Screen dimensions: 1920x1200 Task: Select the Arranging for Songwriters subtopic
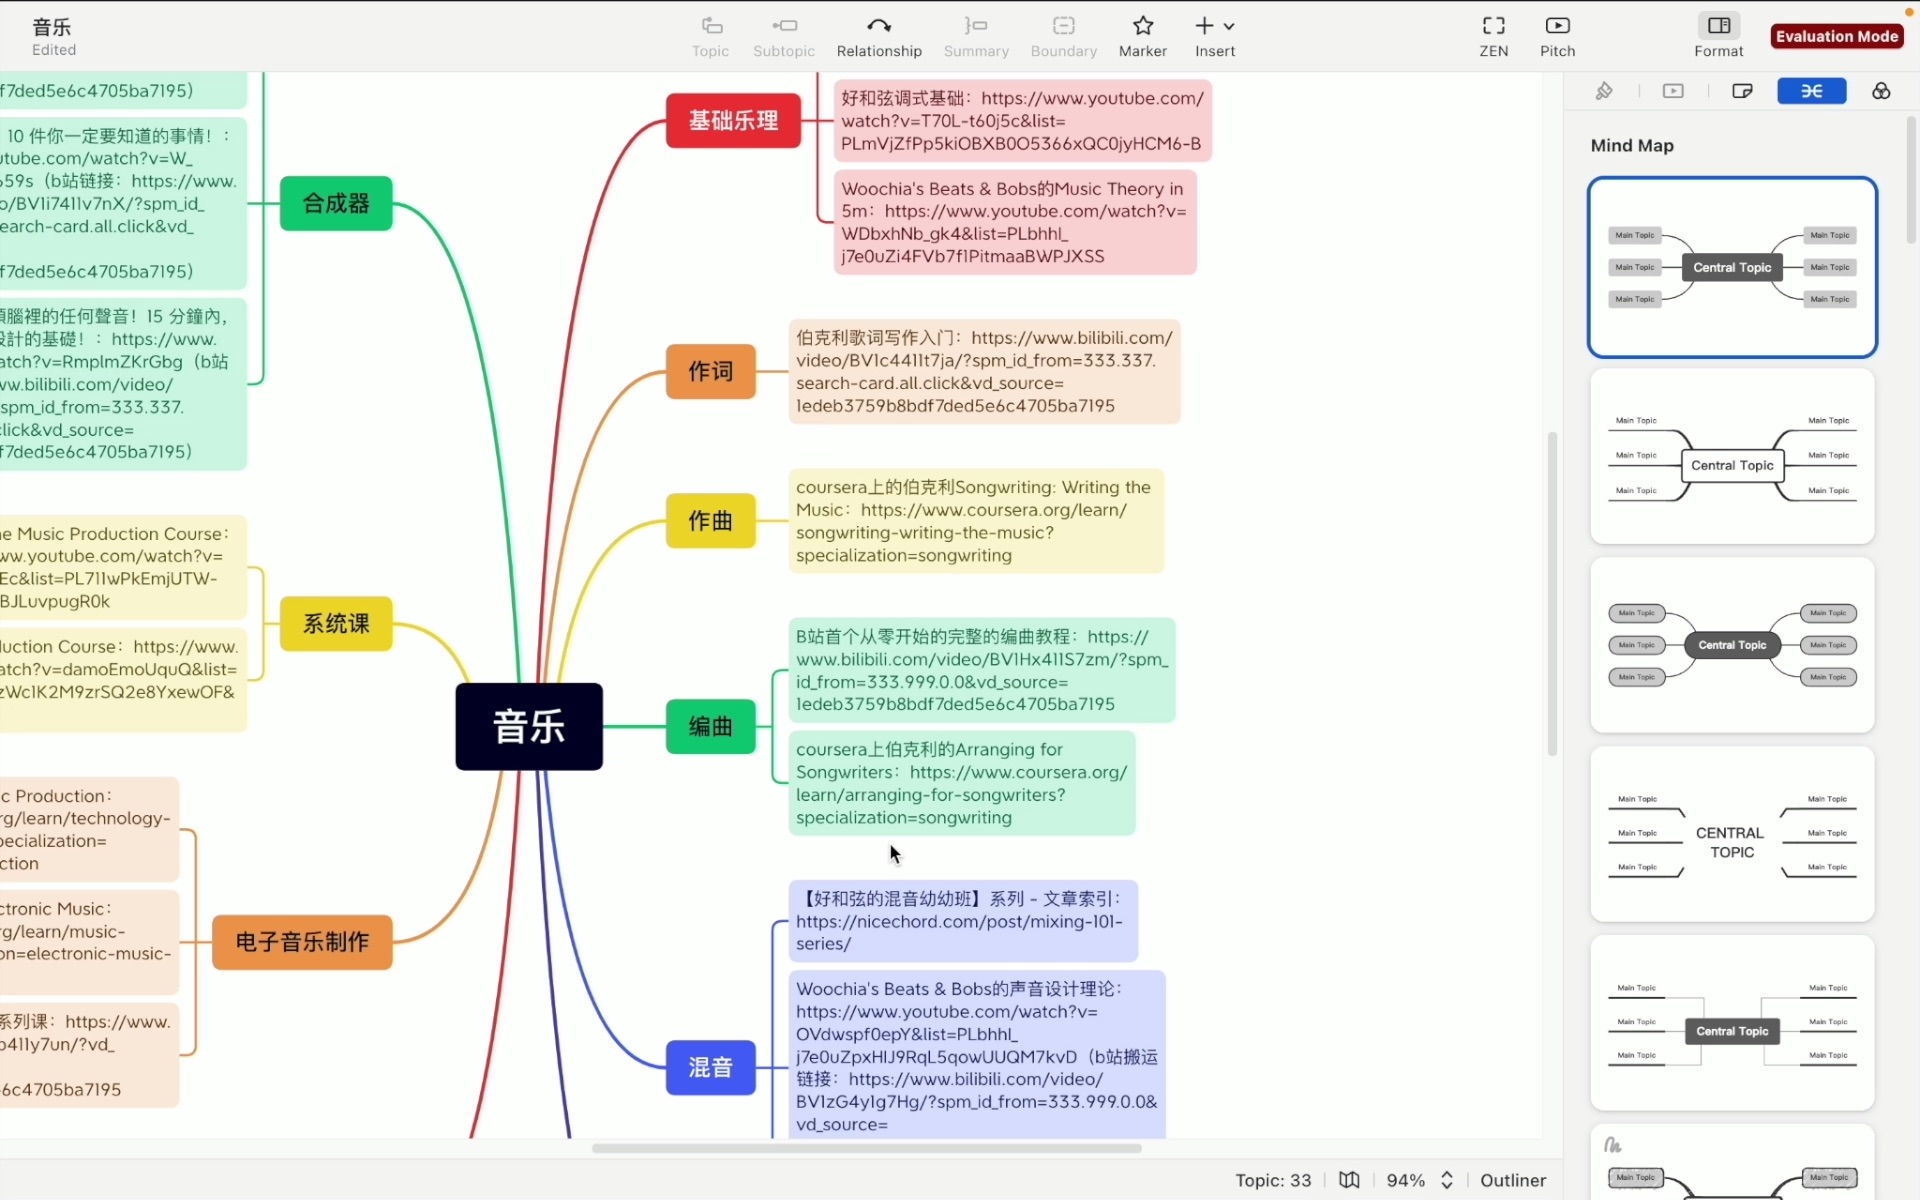click(x=962, y=783)
